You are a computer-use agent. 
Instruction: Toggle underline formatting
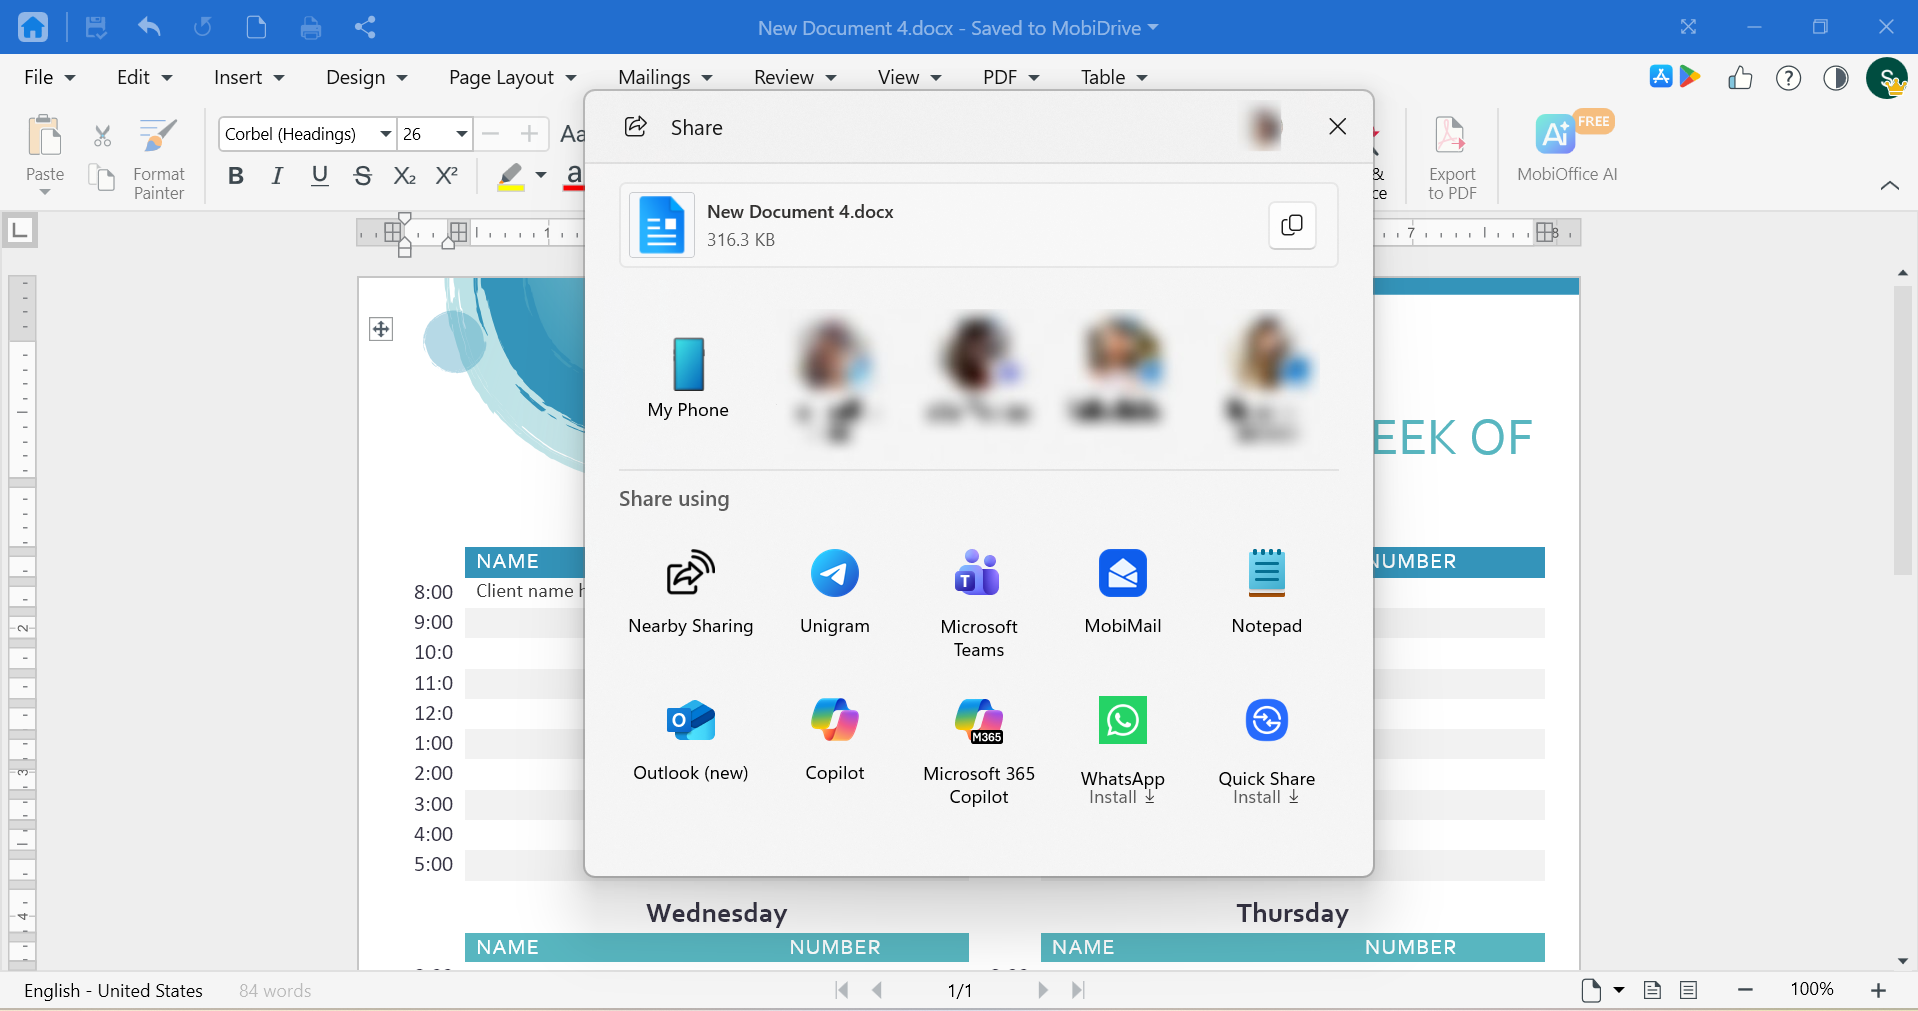(x=320, y=176)
